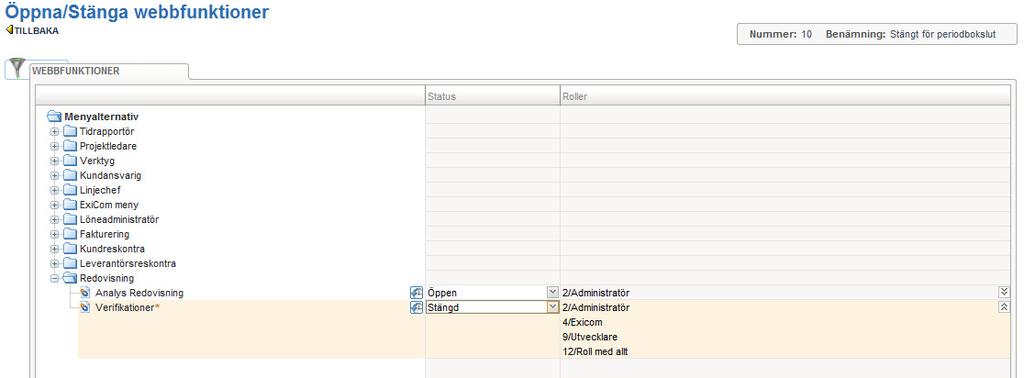This screenshot has width=1024, height=378.
Task: Expand the Projektledare tree node
Action: [55, 146]
